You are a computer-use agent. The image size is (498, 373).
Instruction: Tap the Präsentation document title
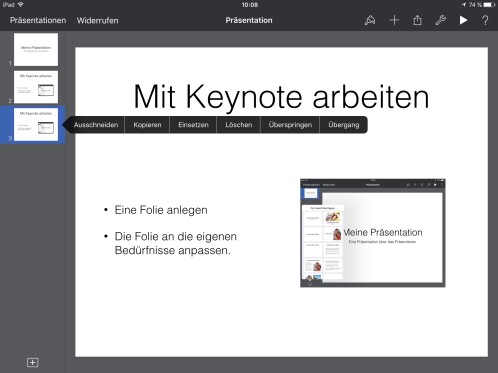pos(249,20)
